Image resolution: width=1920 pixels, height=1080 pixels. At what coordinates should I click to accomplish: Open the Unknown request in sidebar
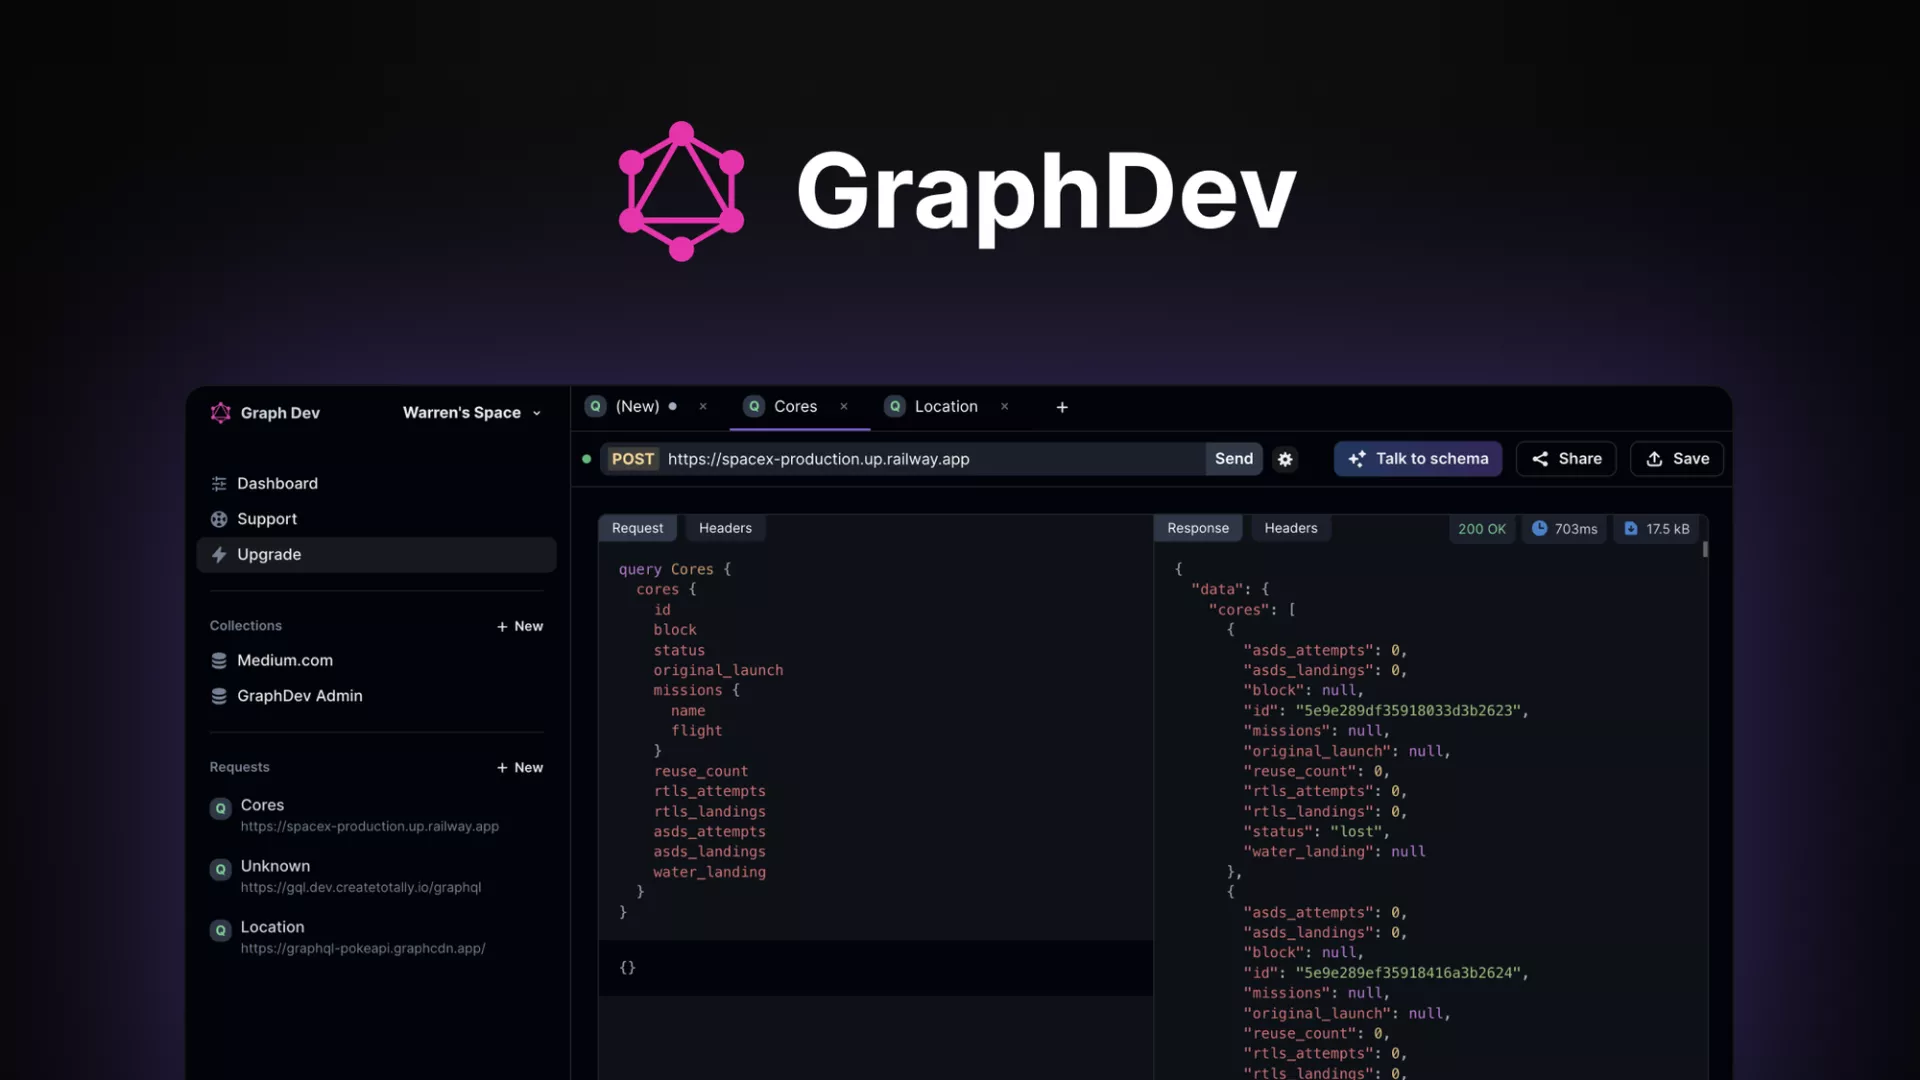[x=275, y=866]
